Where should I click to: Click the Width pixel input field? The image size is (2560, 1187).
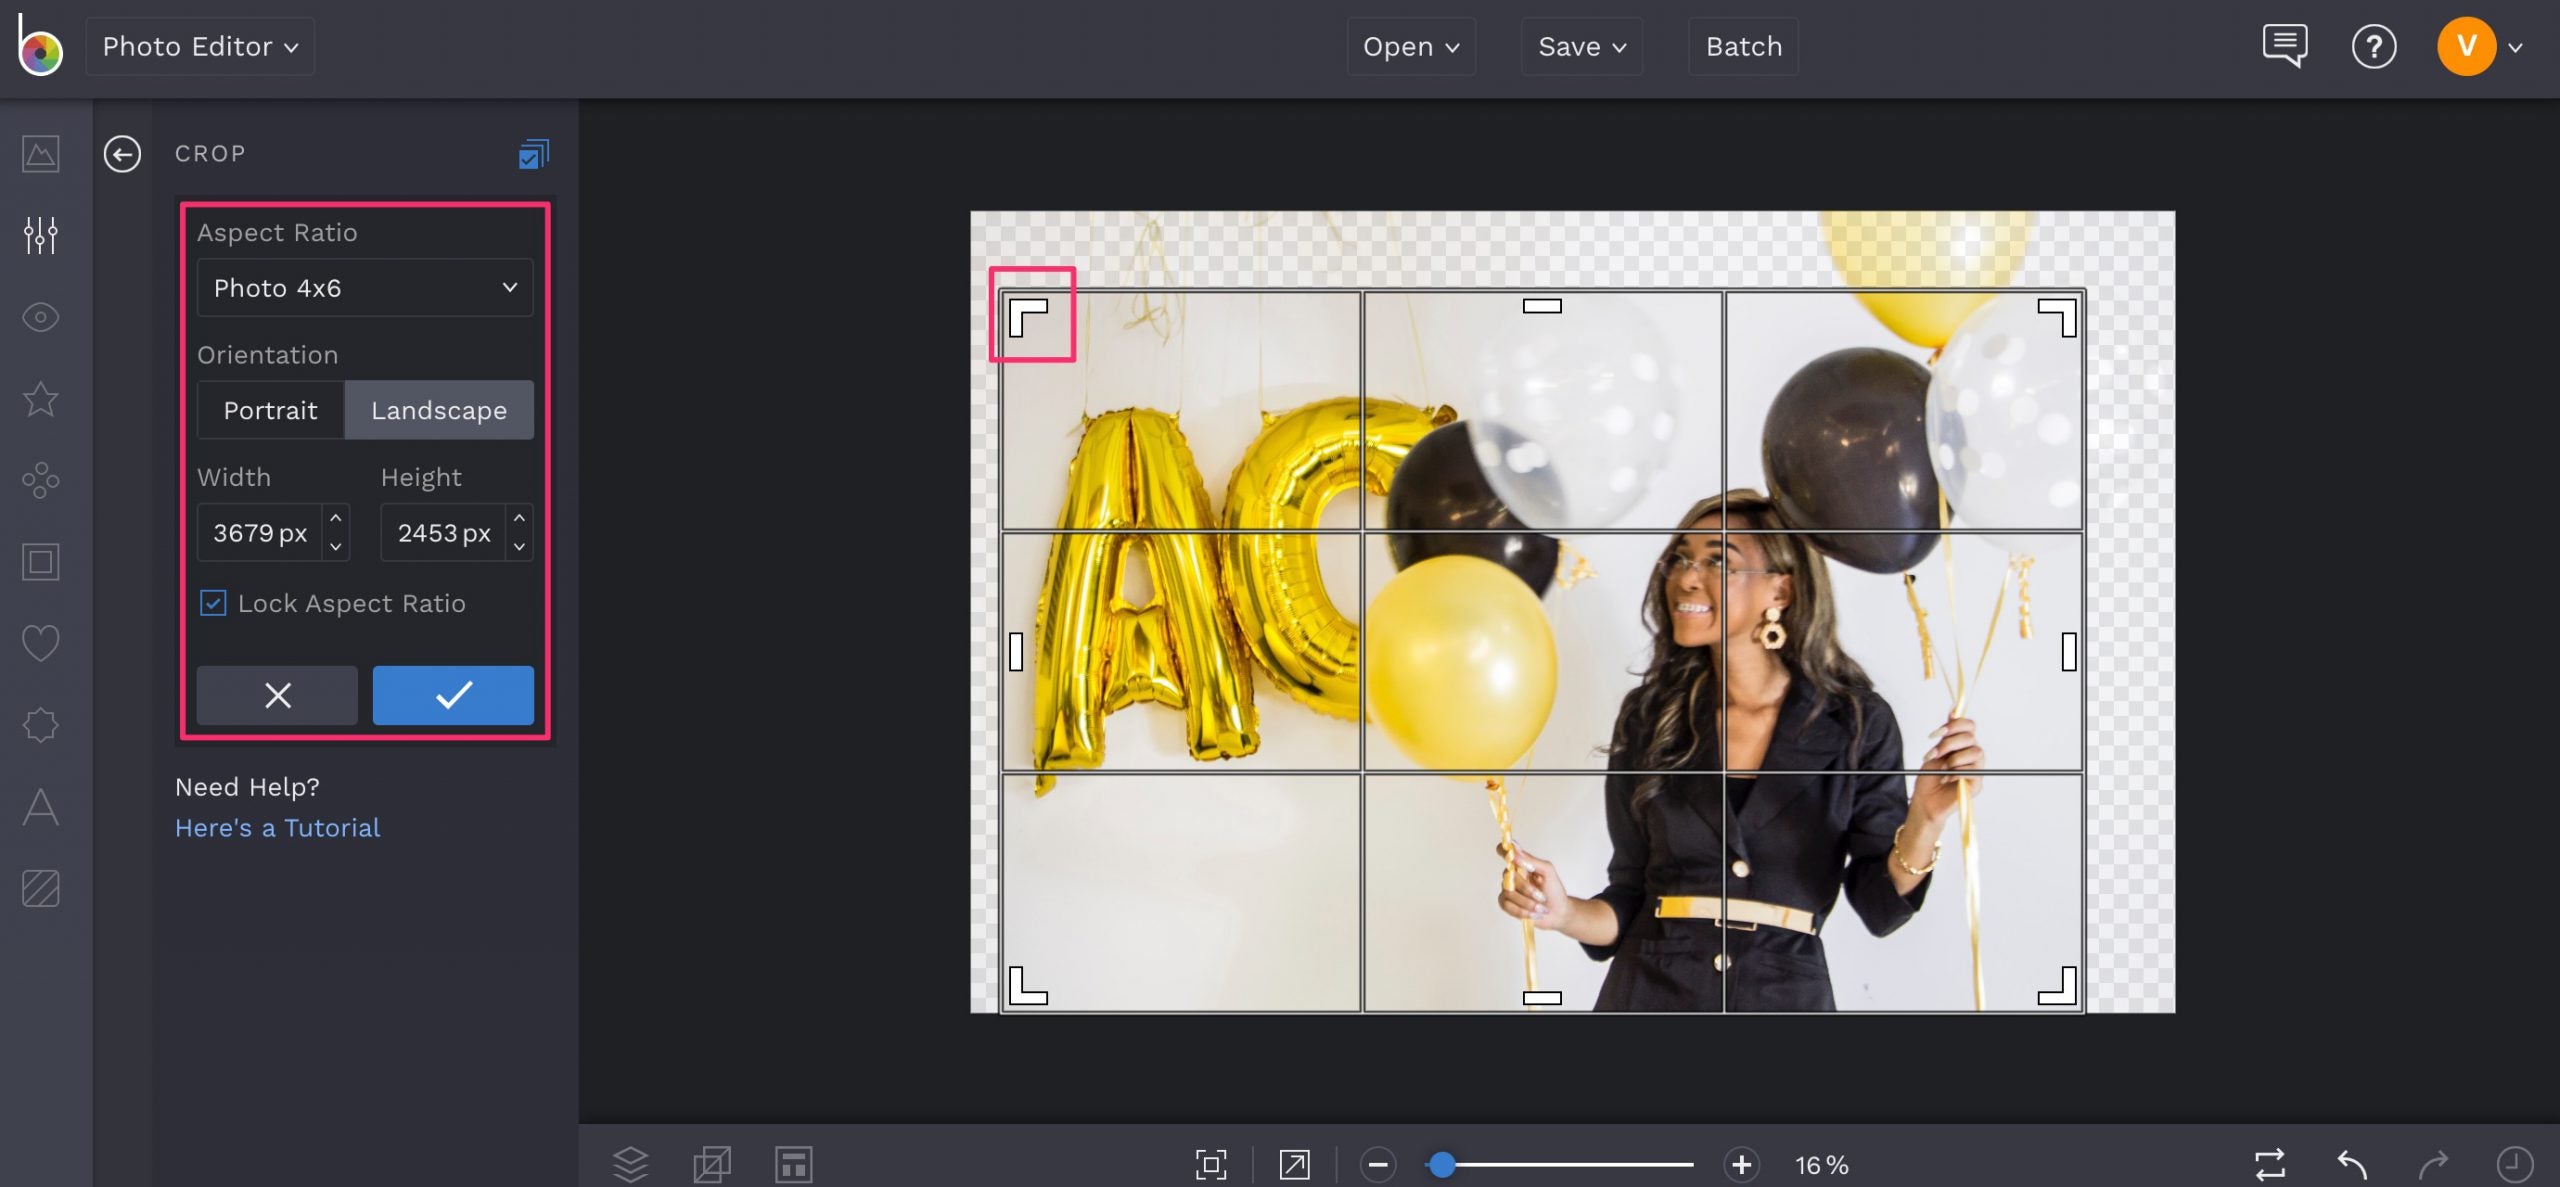pos(260,531)
